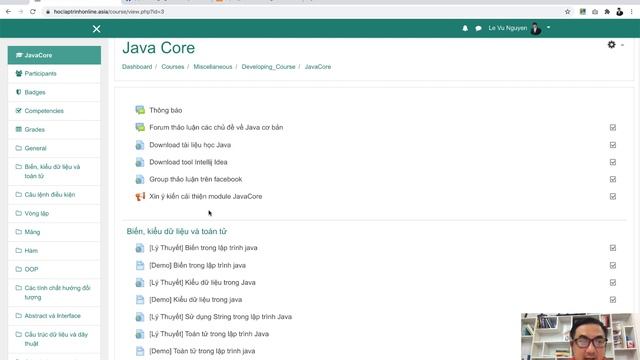Image resolution: width=640 pixels, height=360 pixels.
Task: Click the feedback megaphone icon for Xin ý kiến
Action: coord(140,197)
